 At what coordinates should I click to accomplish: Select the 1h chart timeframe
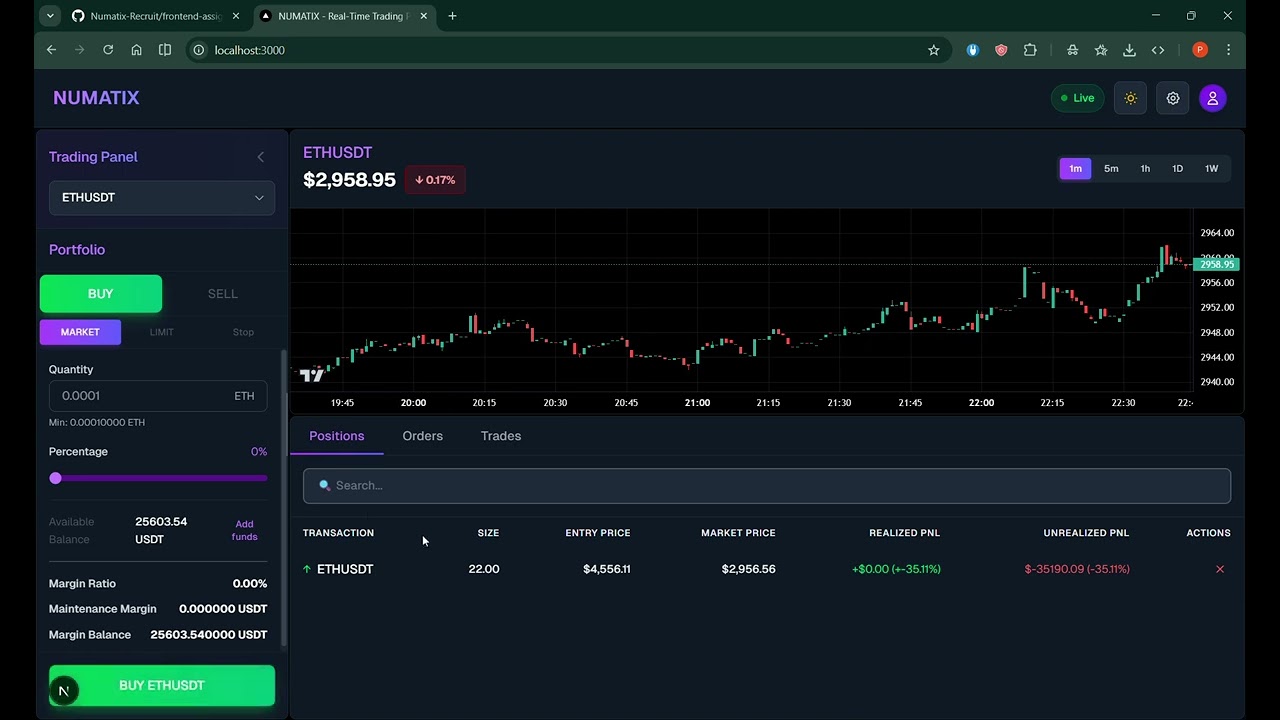1145,169
